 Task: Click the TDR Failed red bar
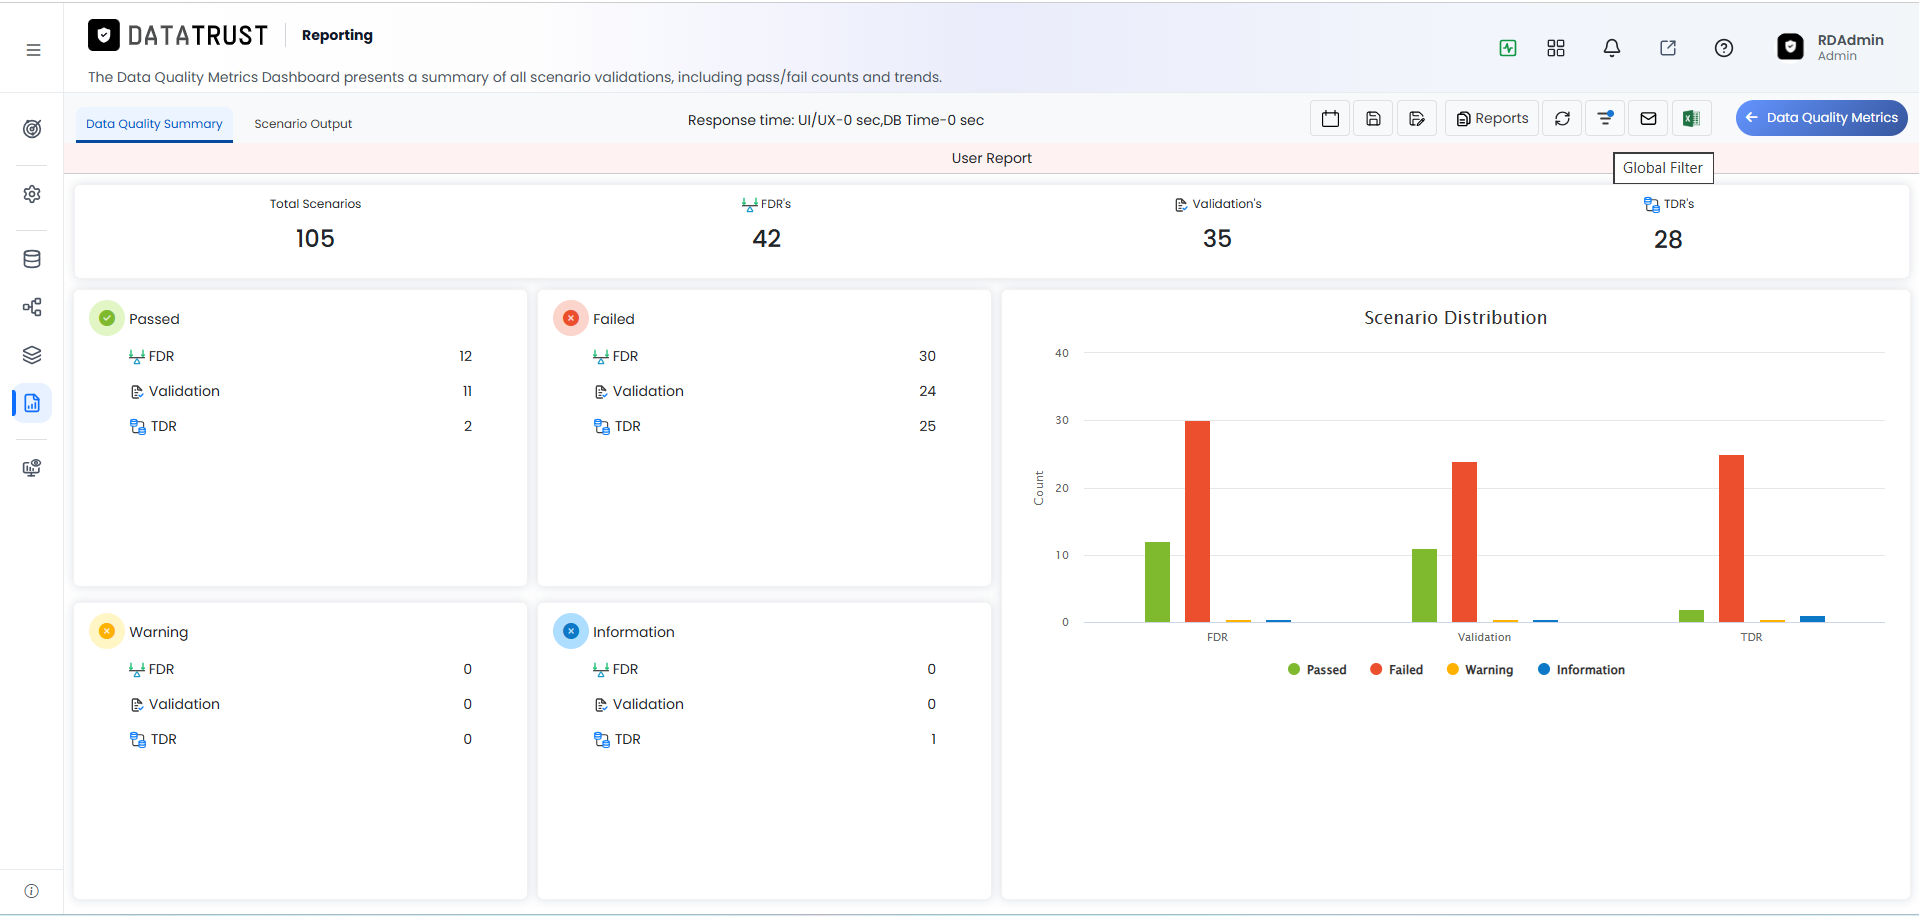click(x=1731, y=538)
